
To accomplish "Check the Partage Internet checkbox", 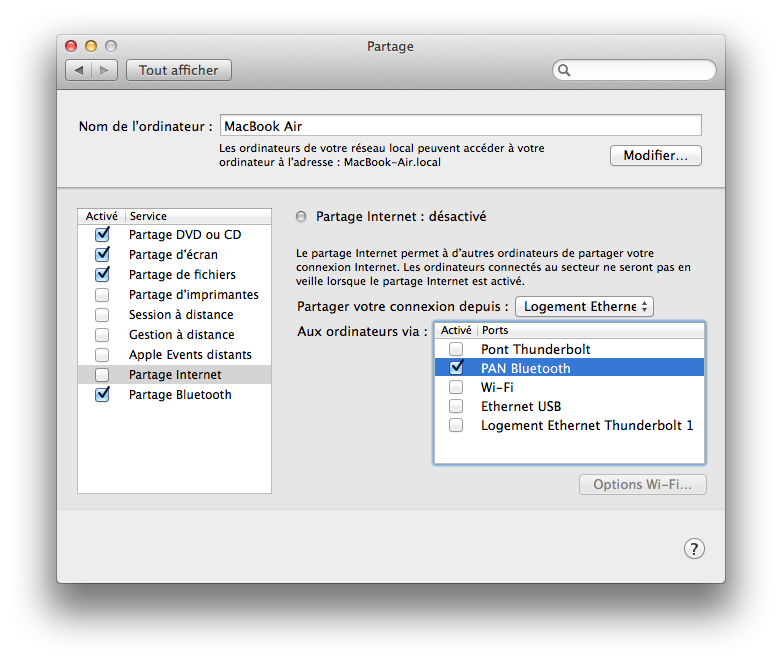I will (102, 375).
